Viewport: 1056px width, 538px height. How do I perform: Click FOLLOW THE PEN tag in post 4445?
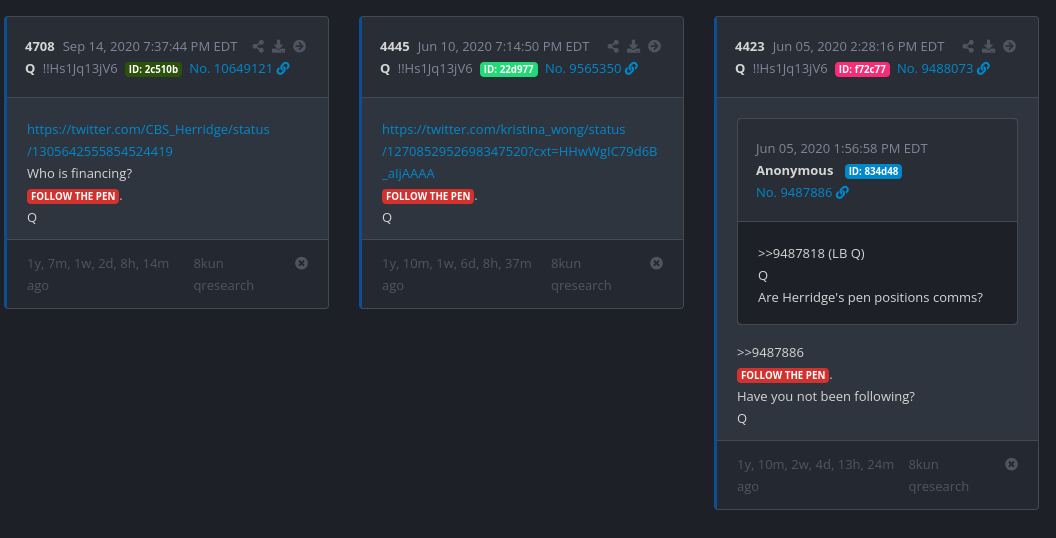pos(428,197)
